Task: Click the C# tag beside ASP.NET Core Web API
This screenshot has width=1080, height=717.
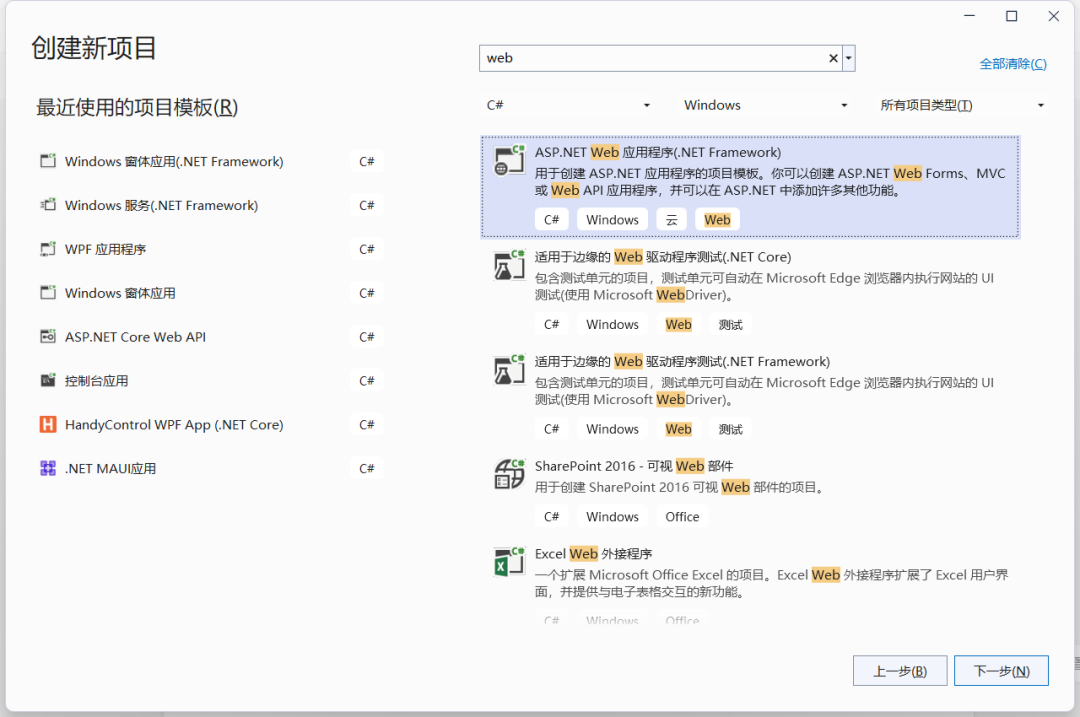Action: [366, 337]
